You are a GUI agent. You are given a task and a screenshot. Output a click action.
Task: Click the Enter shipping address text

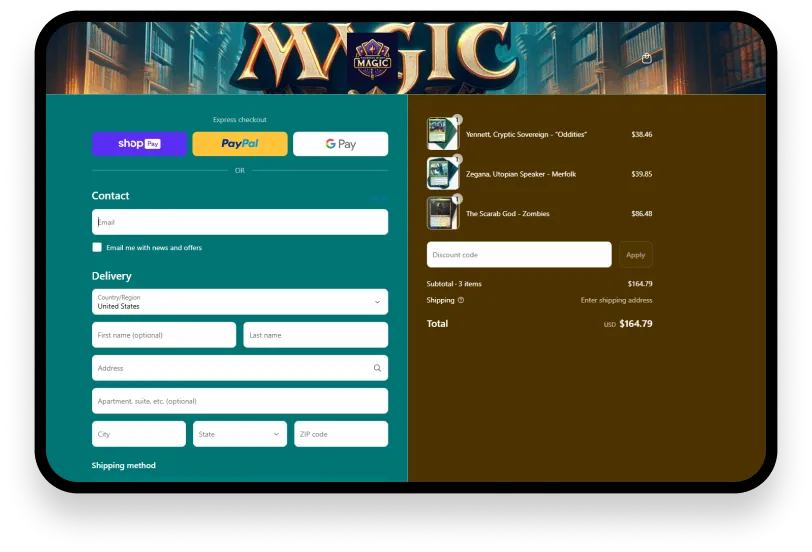(x=616, y=300)
